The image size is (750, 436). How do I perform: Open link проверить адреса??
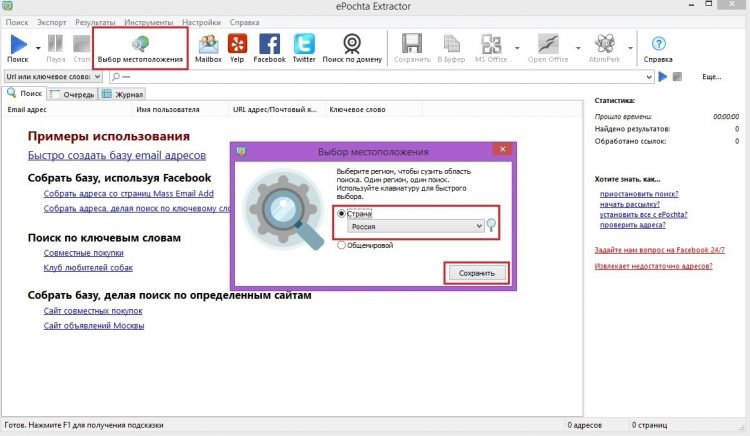(632, 225)
